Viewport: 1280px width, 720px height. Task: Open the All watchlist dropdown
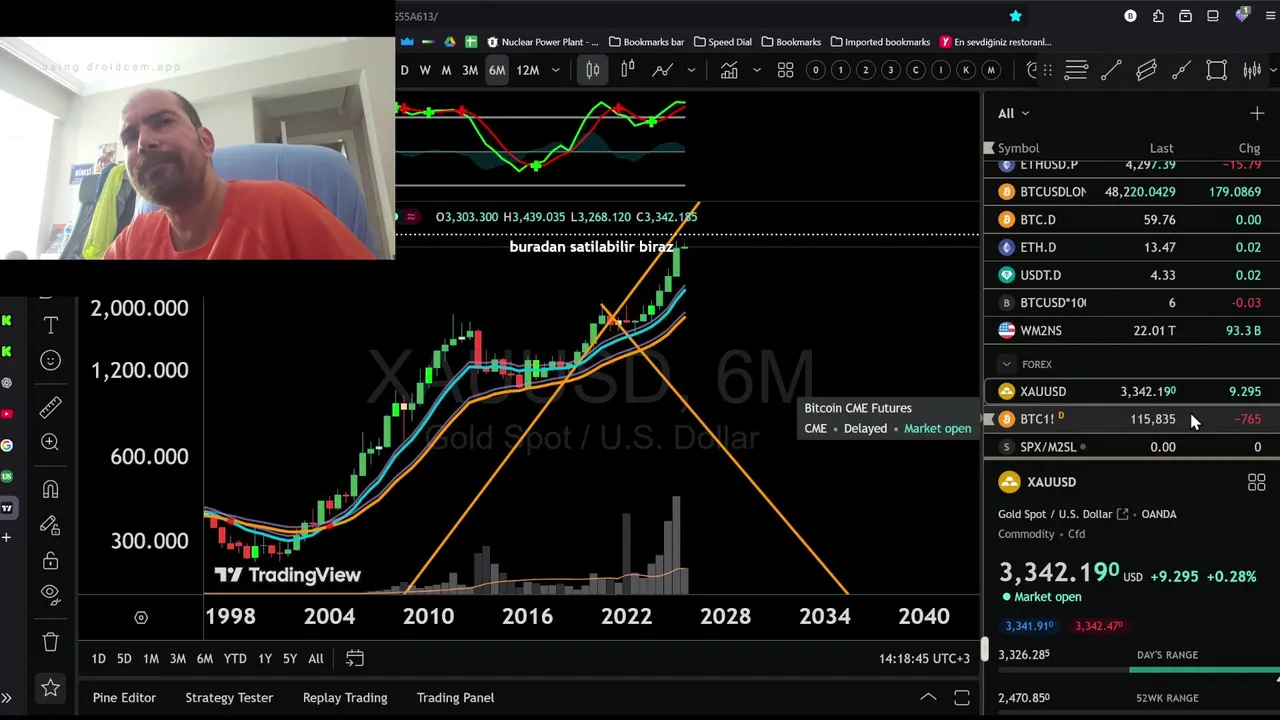(1013, 113)
